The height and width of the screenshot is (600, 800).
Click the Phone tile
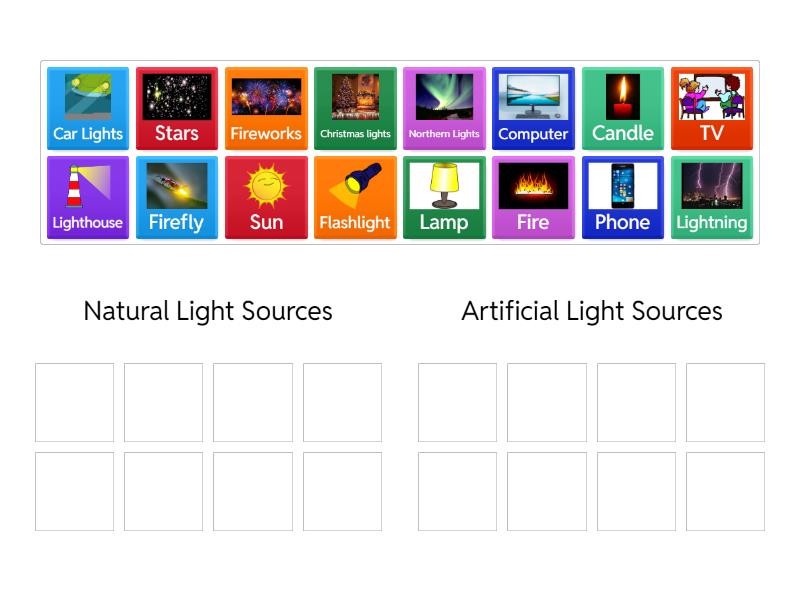click(622, 197)
